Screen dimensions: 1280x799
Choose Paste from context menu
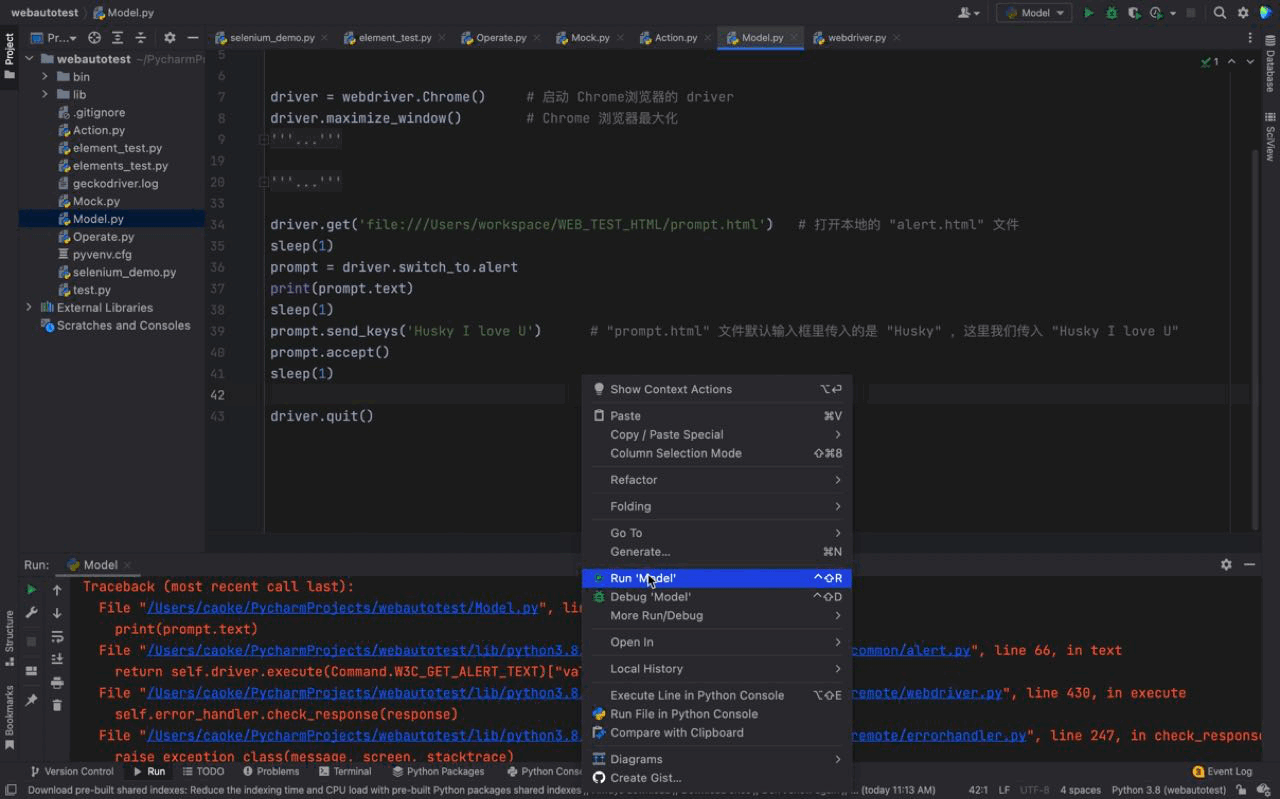[716, 416]
